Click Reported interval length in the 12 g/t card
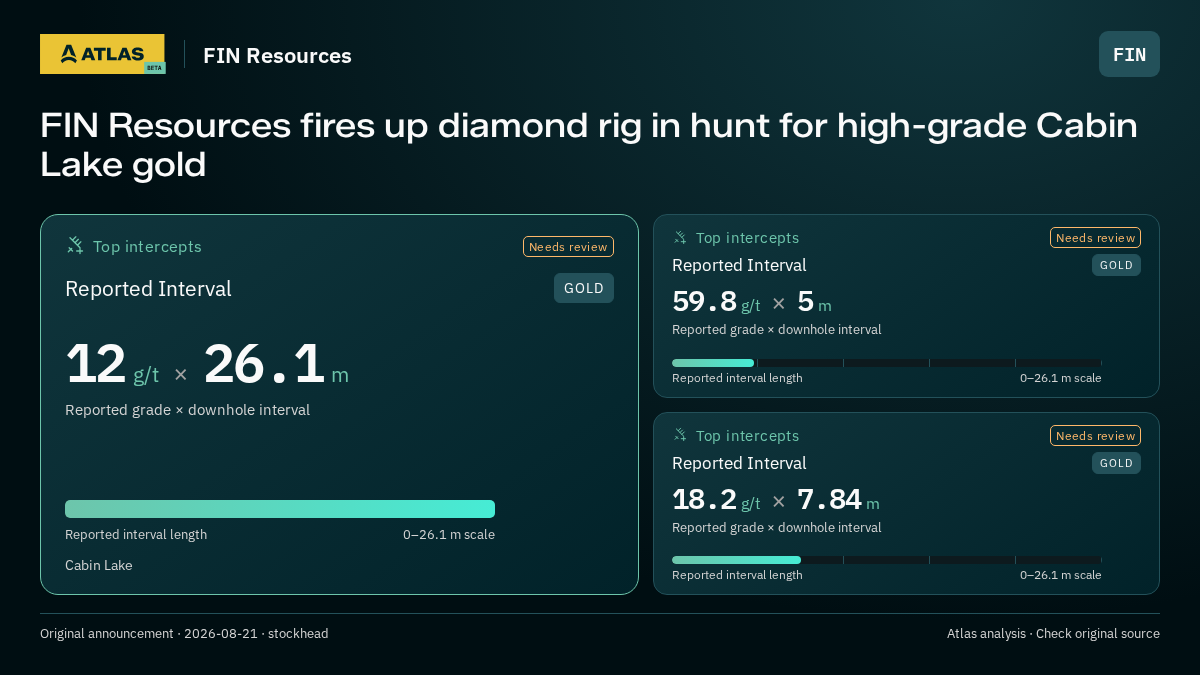1200x675 pixels. (136, 534)
